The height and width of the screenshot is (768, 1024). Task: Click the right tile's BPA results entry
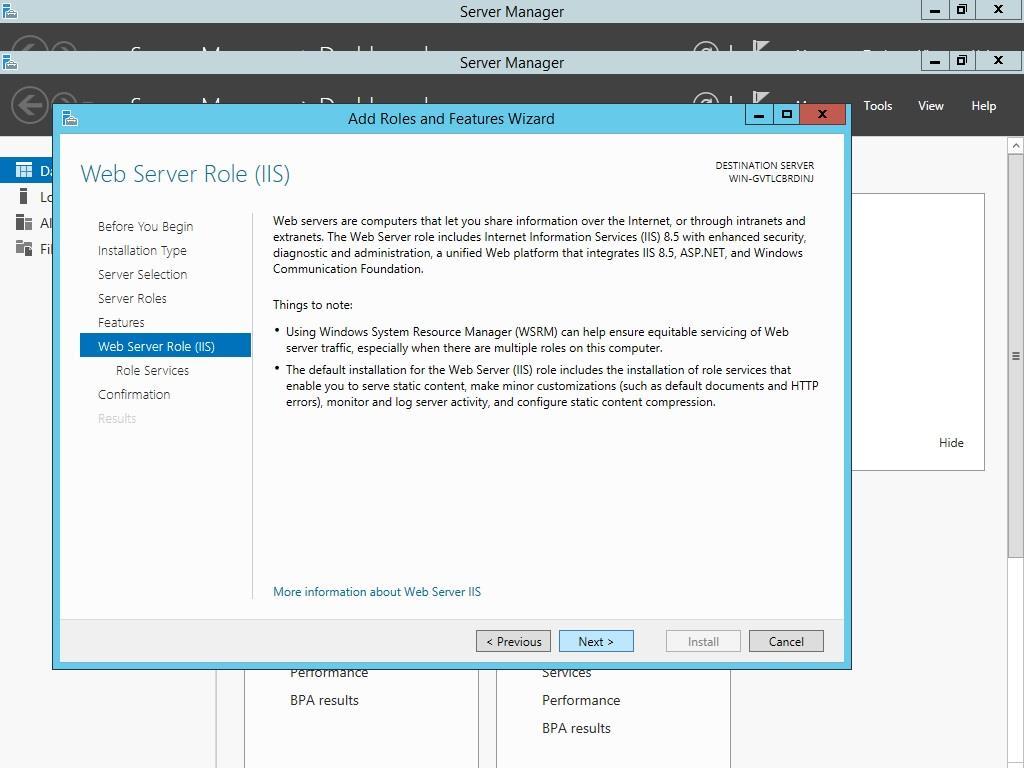(x=576, y=728)
